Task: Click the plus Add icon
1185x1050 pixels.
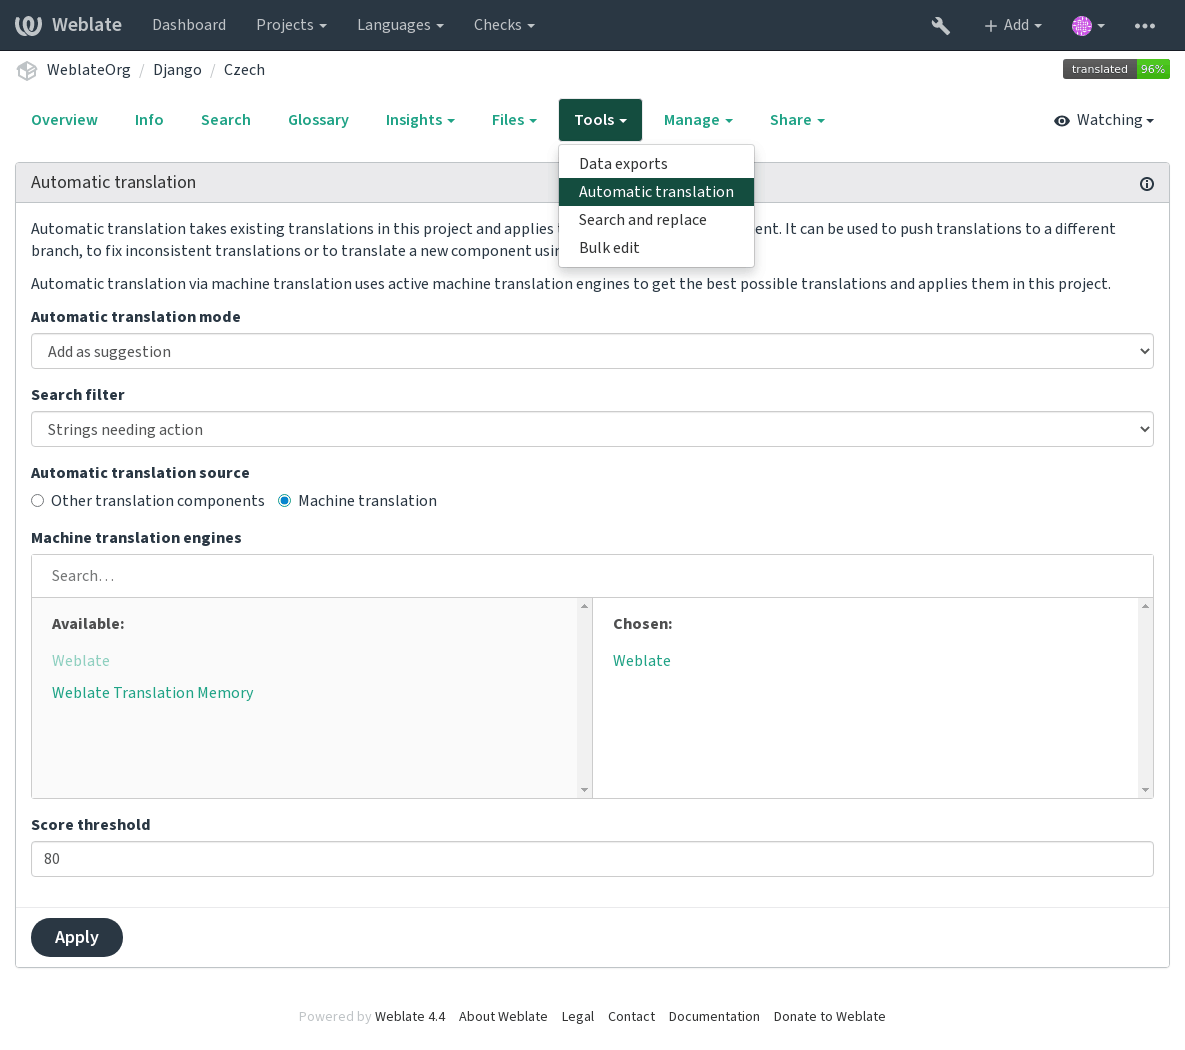Action: point(990,26)
